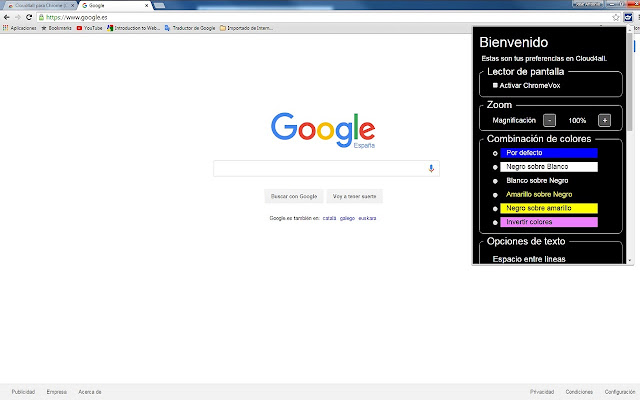Open the Condiciones footer link
This screenshot has height=400, width=640.
point(579,392)
